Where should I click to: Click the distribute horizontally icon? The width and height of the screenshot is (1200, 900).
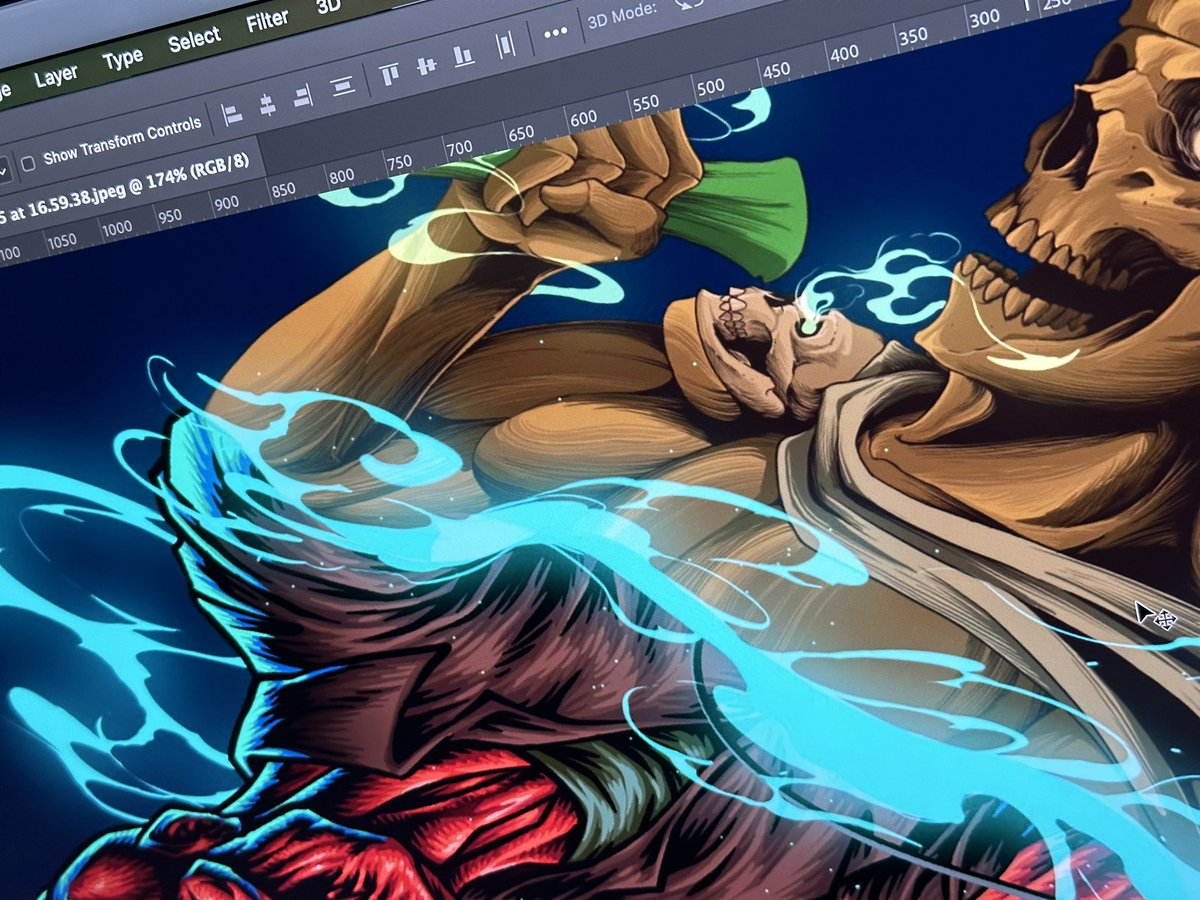pos(506,45)
